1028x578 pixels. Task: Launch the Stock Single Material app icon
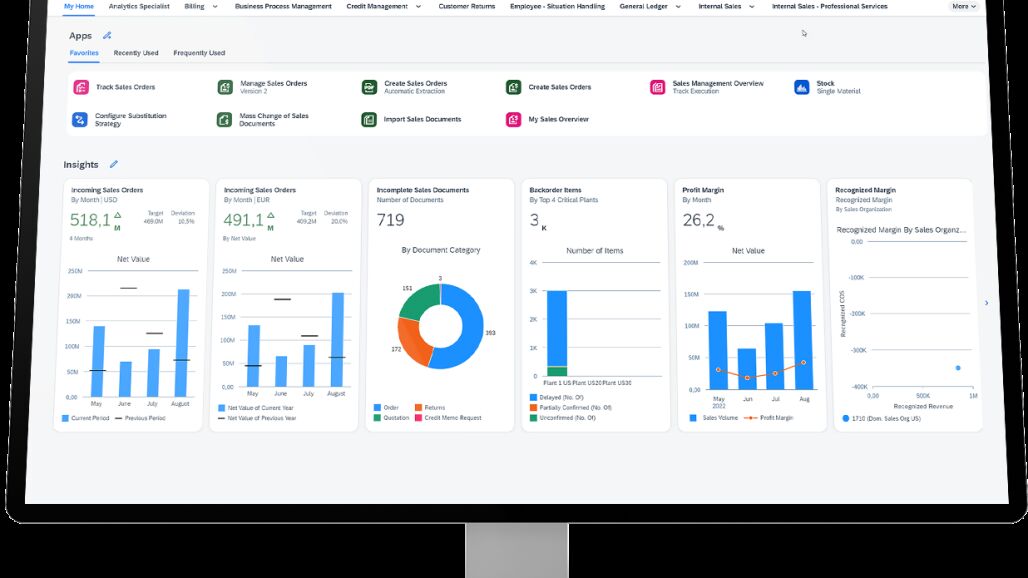coord(801,88)
